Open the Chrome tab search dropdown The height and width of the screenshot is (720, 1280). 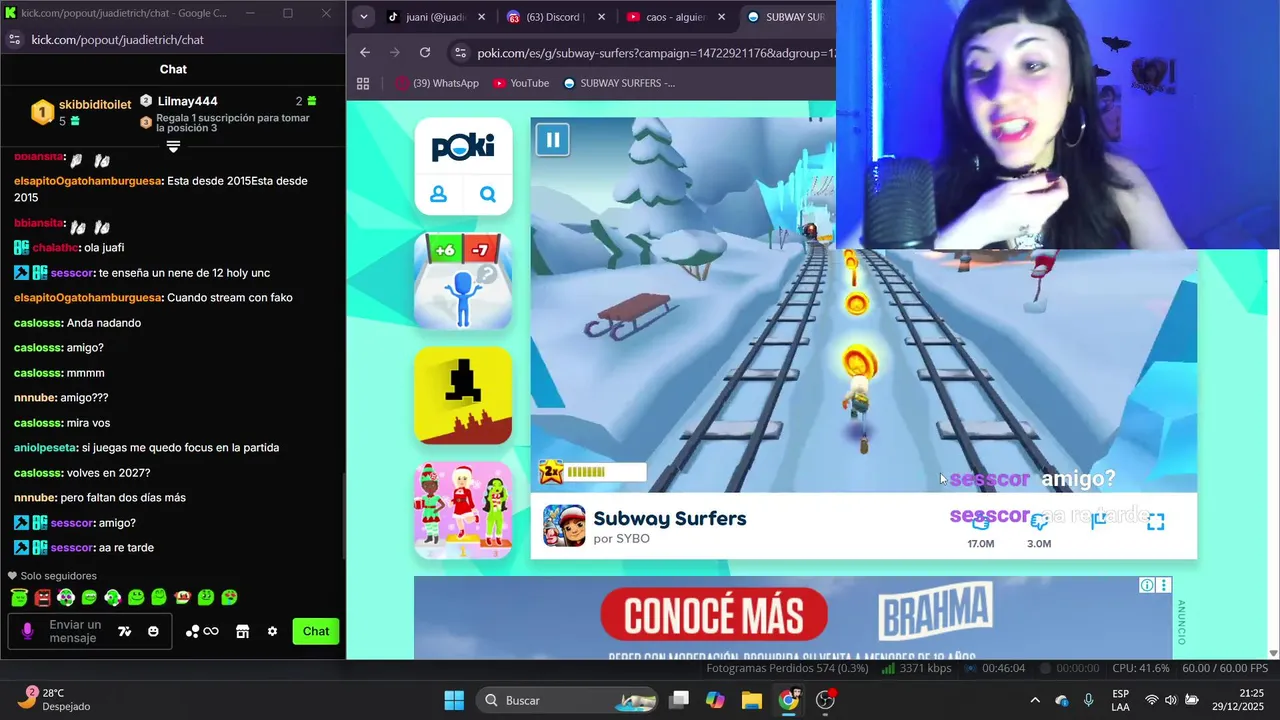pos(364,17)
